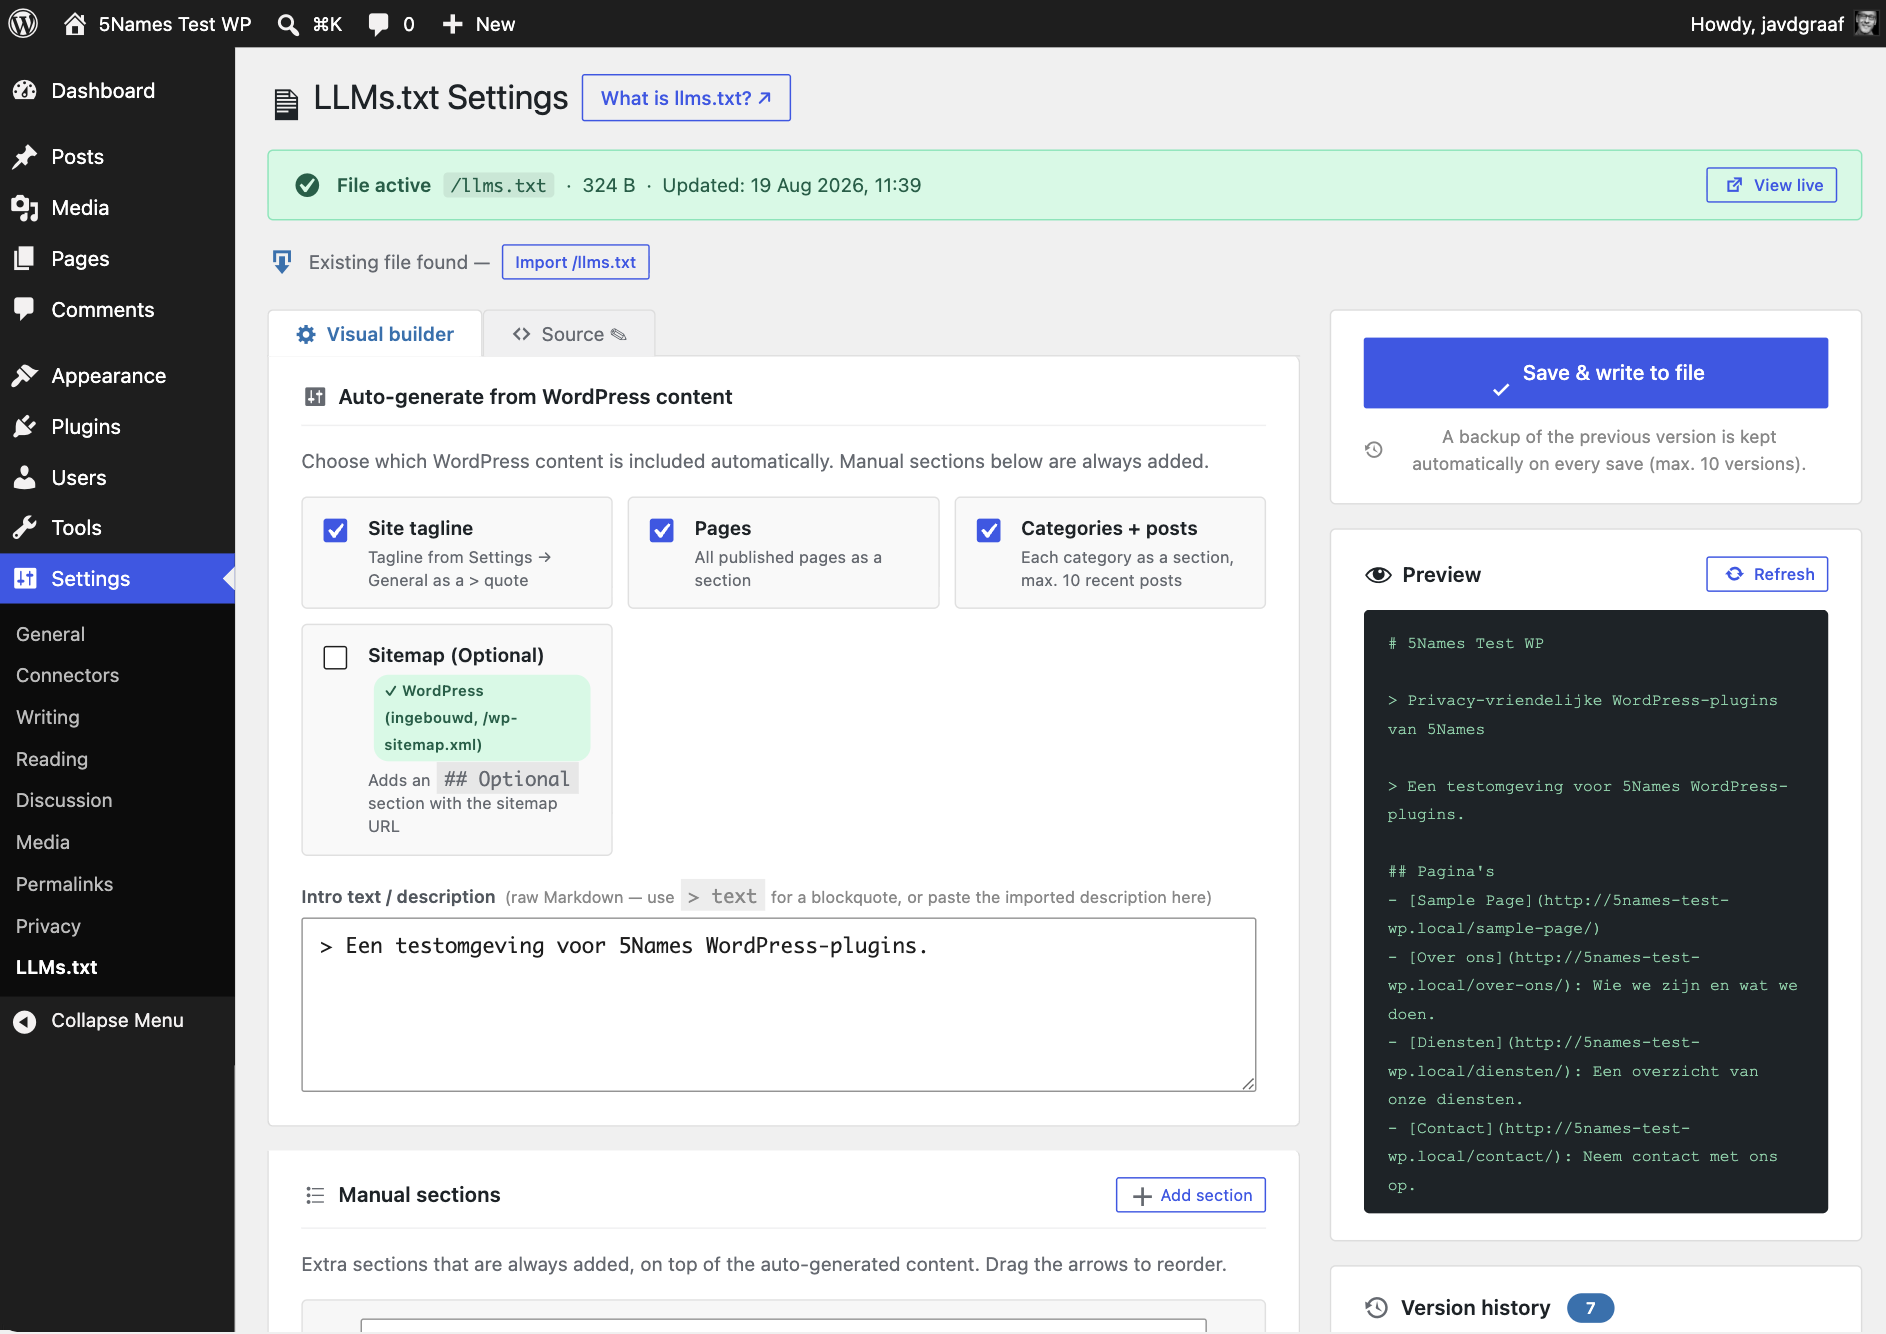Click the /llms.txt file path label
This screenshot has height=1334, width=1886.
pyautogui.click(x=498, y=185)
